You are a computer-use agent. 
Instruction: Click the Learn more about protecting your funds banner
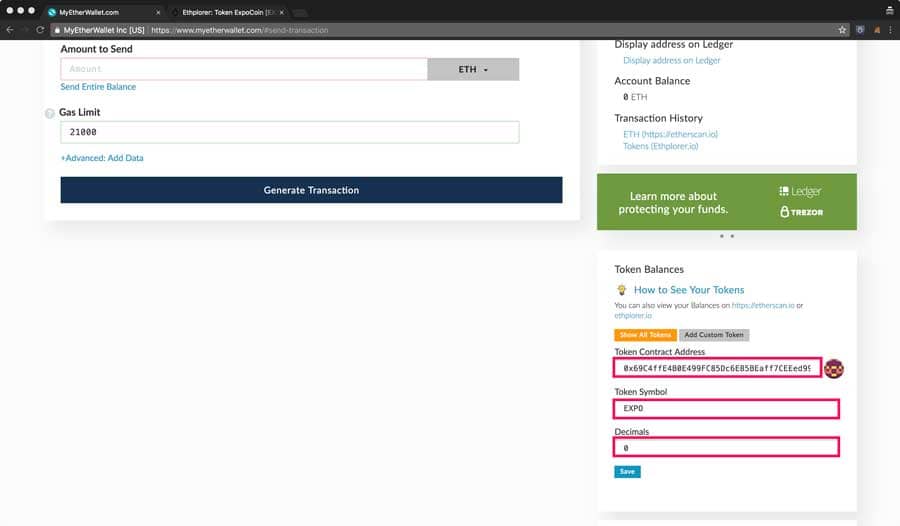(727, 202)
